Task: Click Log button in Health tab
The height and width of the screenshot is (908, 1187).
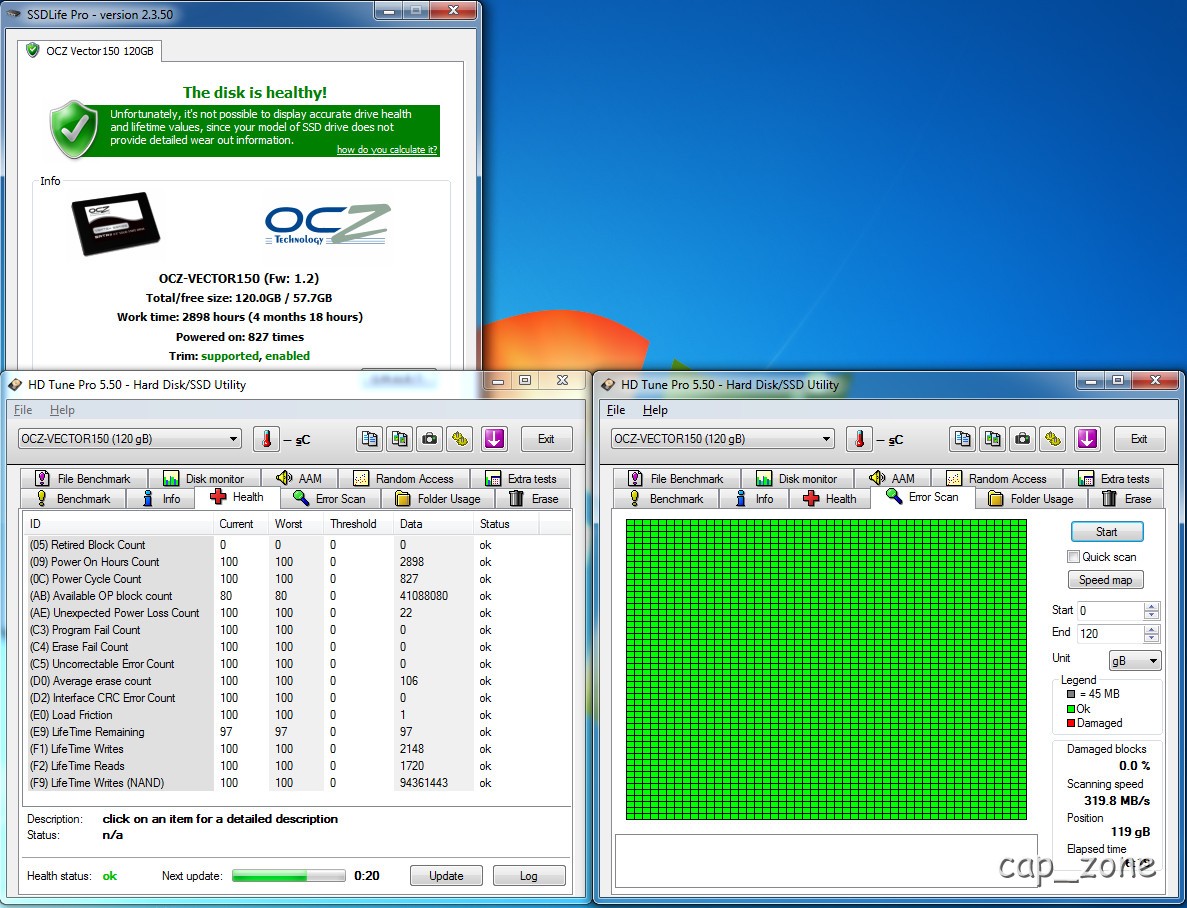Action: tap(528, 875)
